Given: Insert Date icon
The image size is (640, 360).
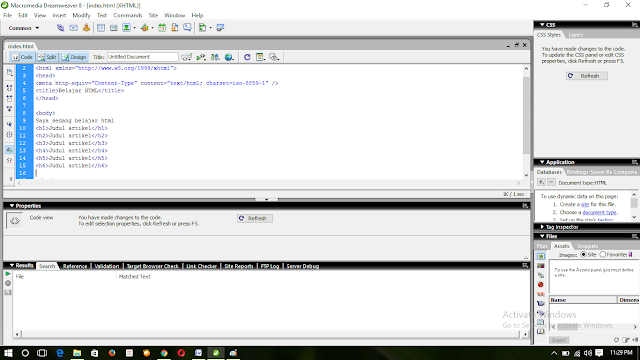Looking at the screenshot, I should click(162, 28).
